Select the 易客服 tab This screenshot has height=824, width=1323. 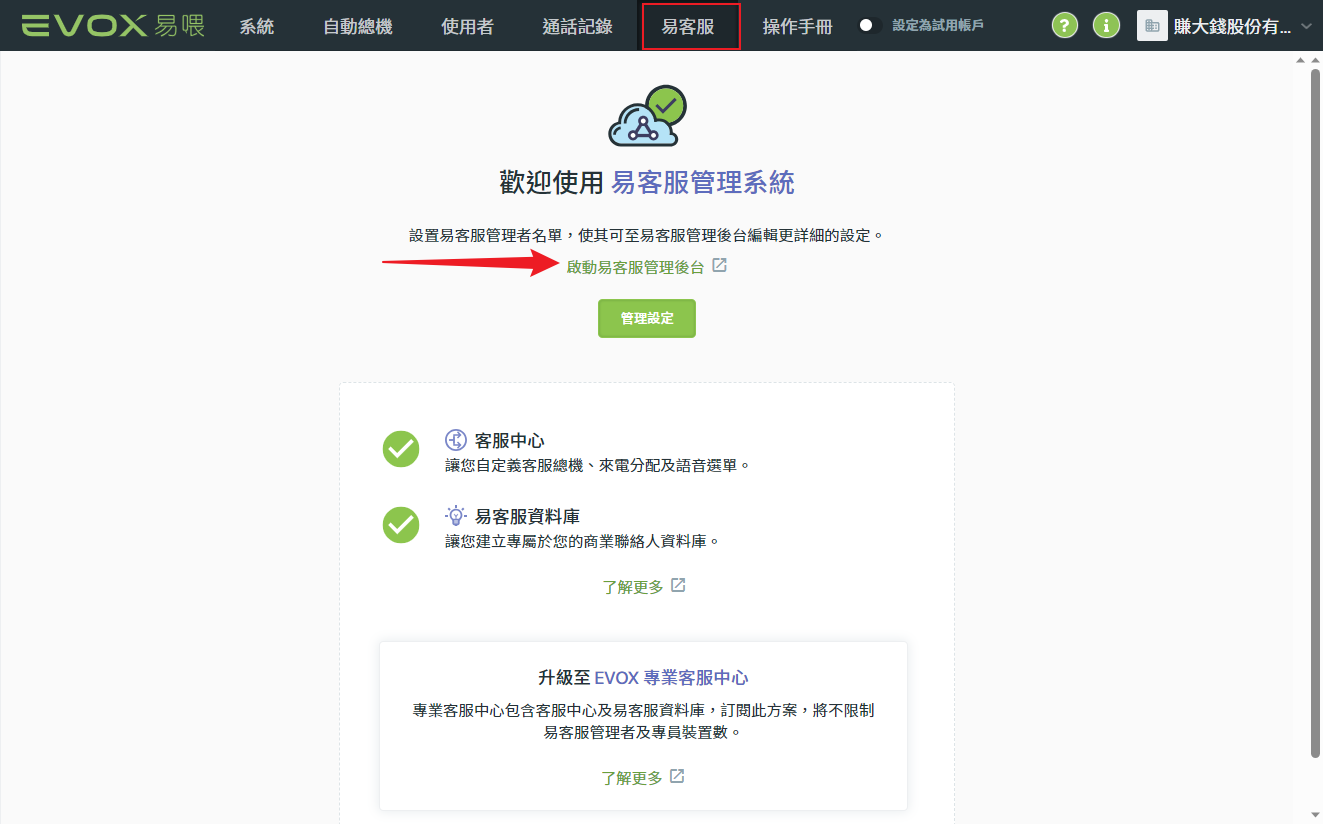[x=690, y=27]
